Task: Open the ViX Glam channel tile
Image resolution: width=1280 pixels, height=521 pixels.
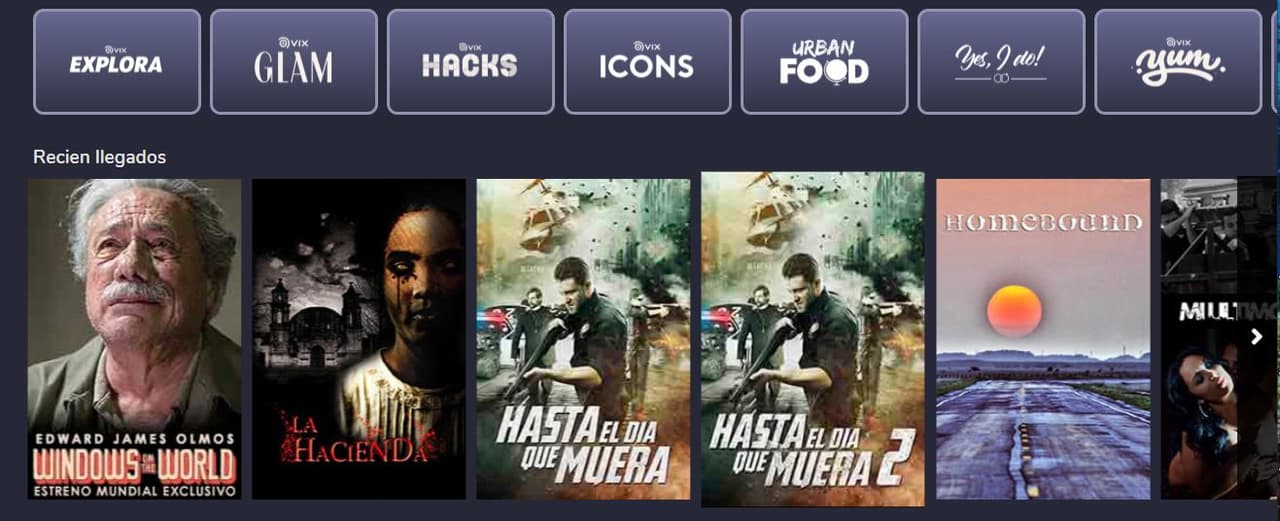Action: [294, 62]
